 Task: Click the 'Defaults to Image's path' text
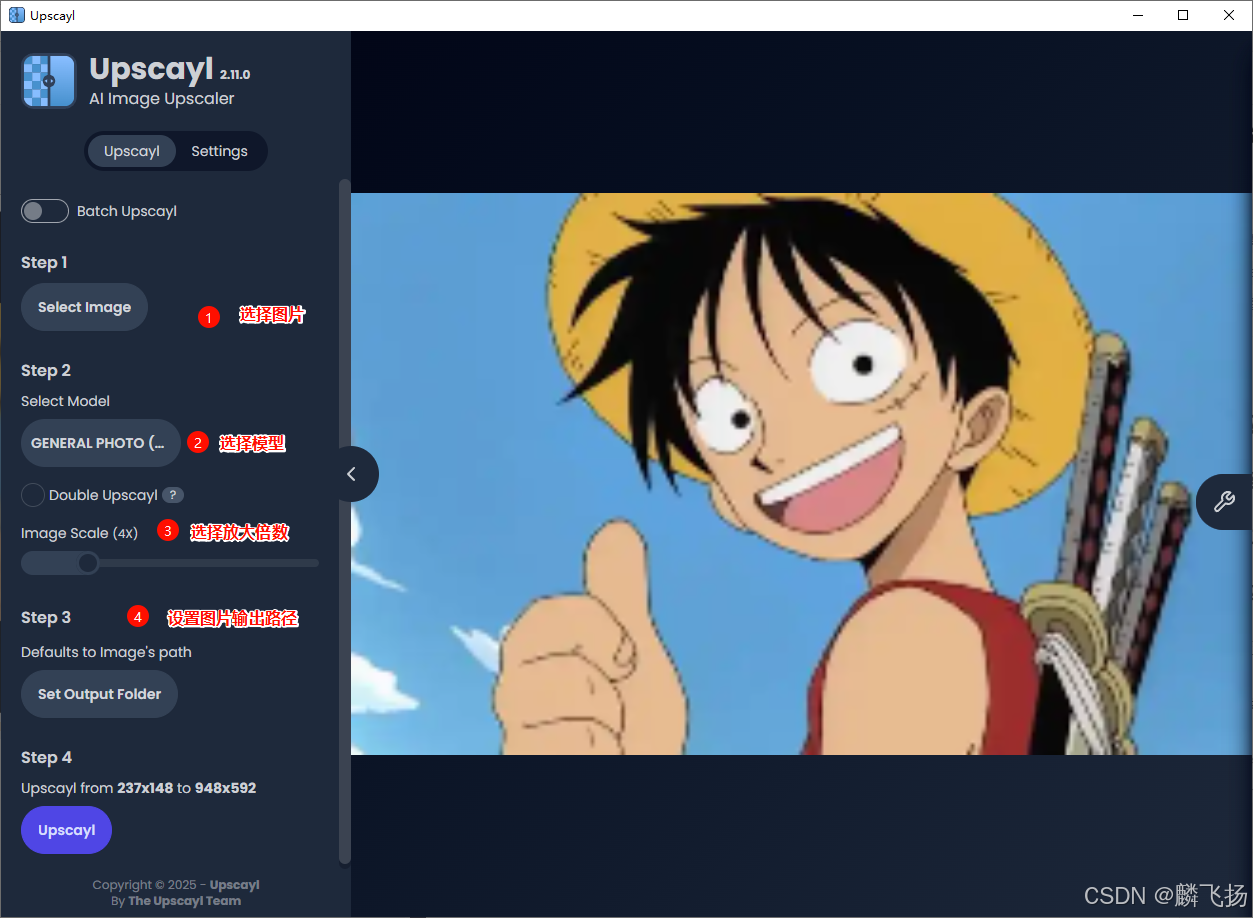tap(106, 652)
